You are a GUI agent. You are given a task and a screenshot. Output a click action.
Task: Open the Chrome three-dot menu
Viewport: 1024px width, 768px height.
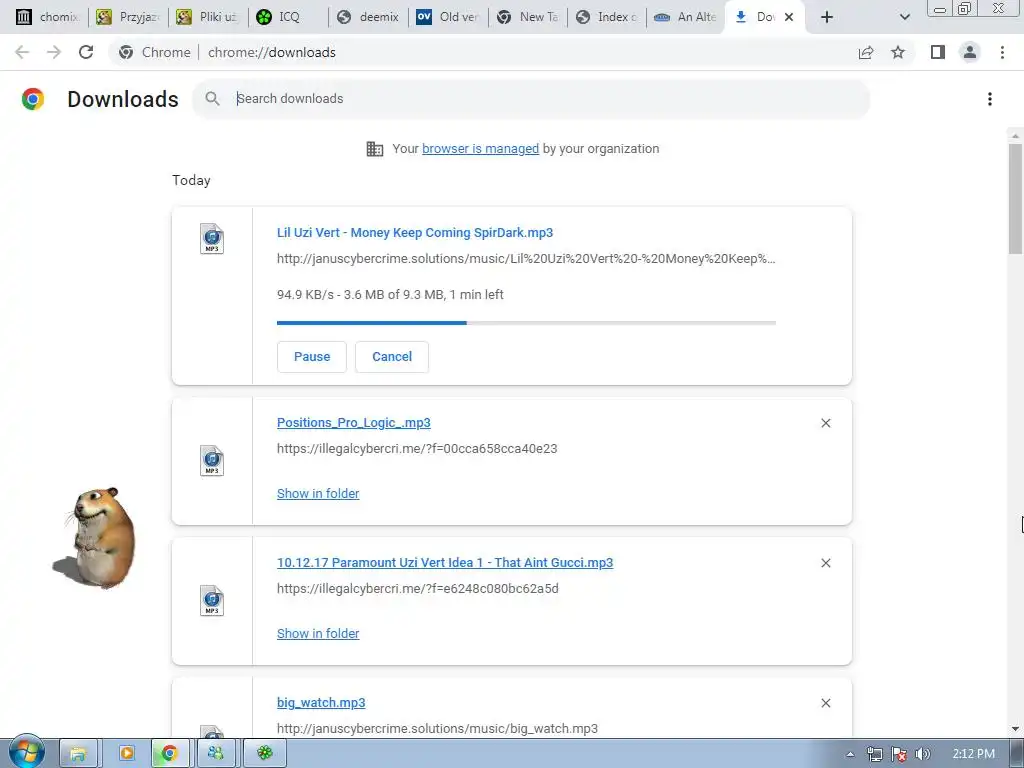[1002, 52]
